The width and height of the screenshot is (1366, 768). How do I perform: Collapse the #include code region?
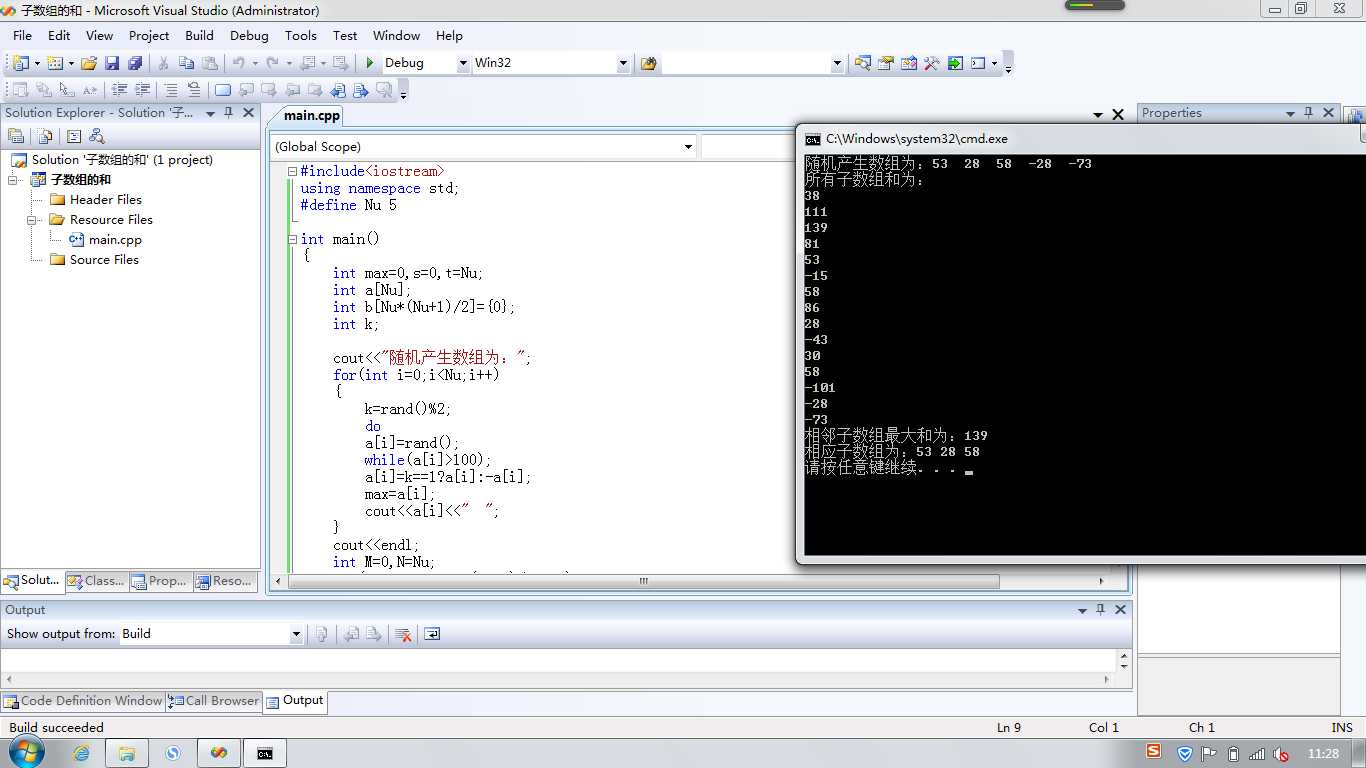[x=293, y=172]
